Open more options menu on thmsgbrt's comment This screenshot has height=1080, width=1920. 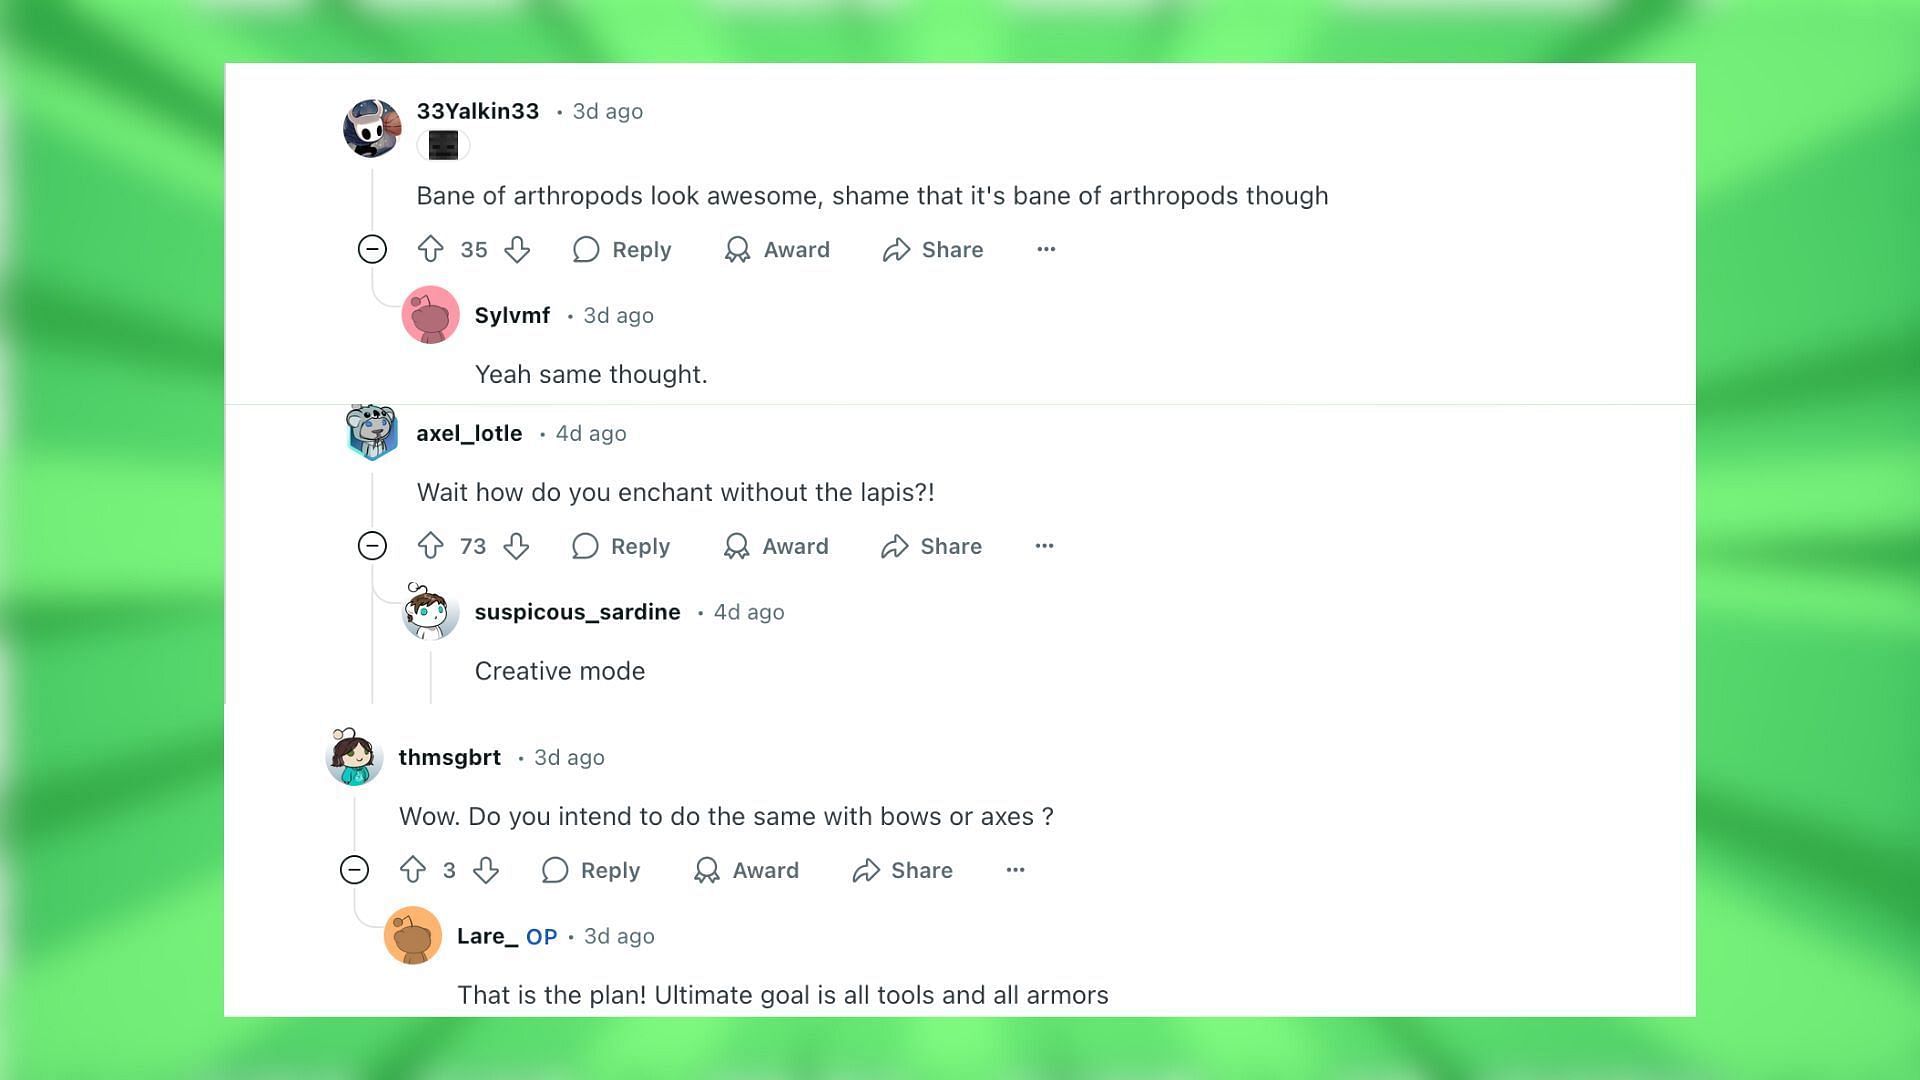tap(1014, 869)
